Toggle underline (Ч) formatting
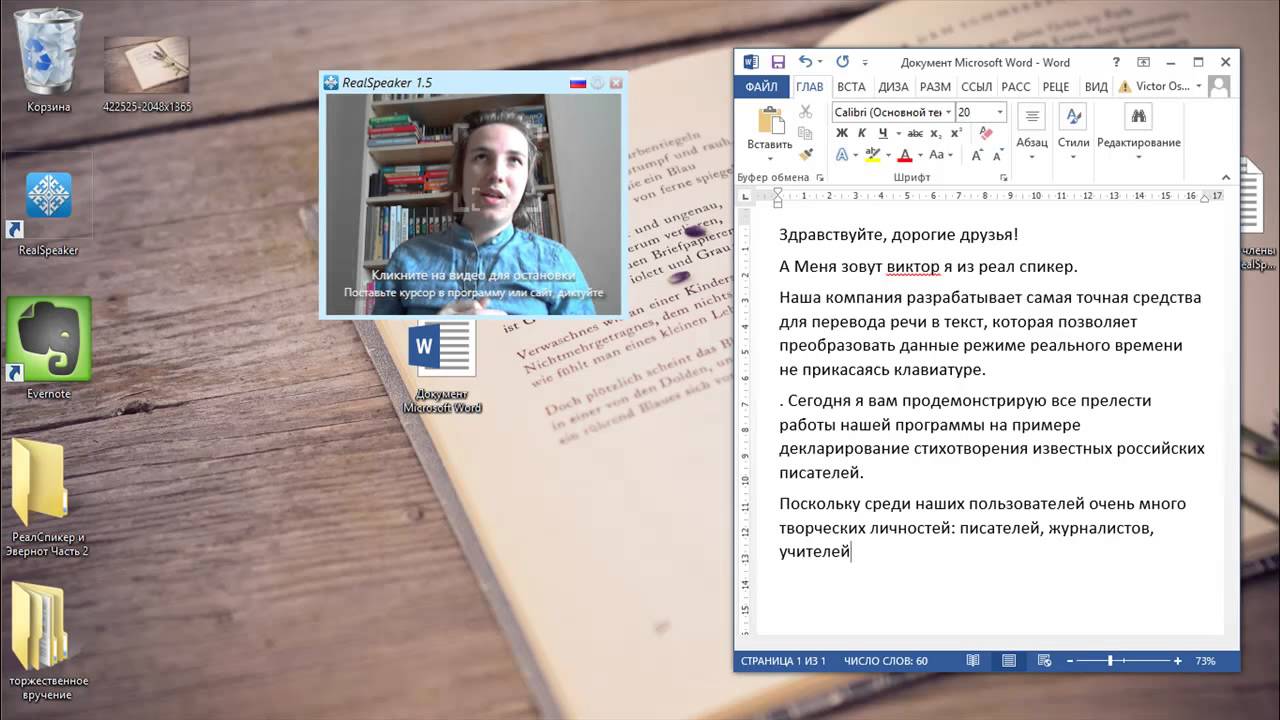 [882, 133]
